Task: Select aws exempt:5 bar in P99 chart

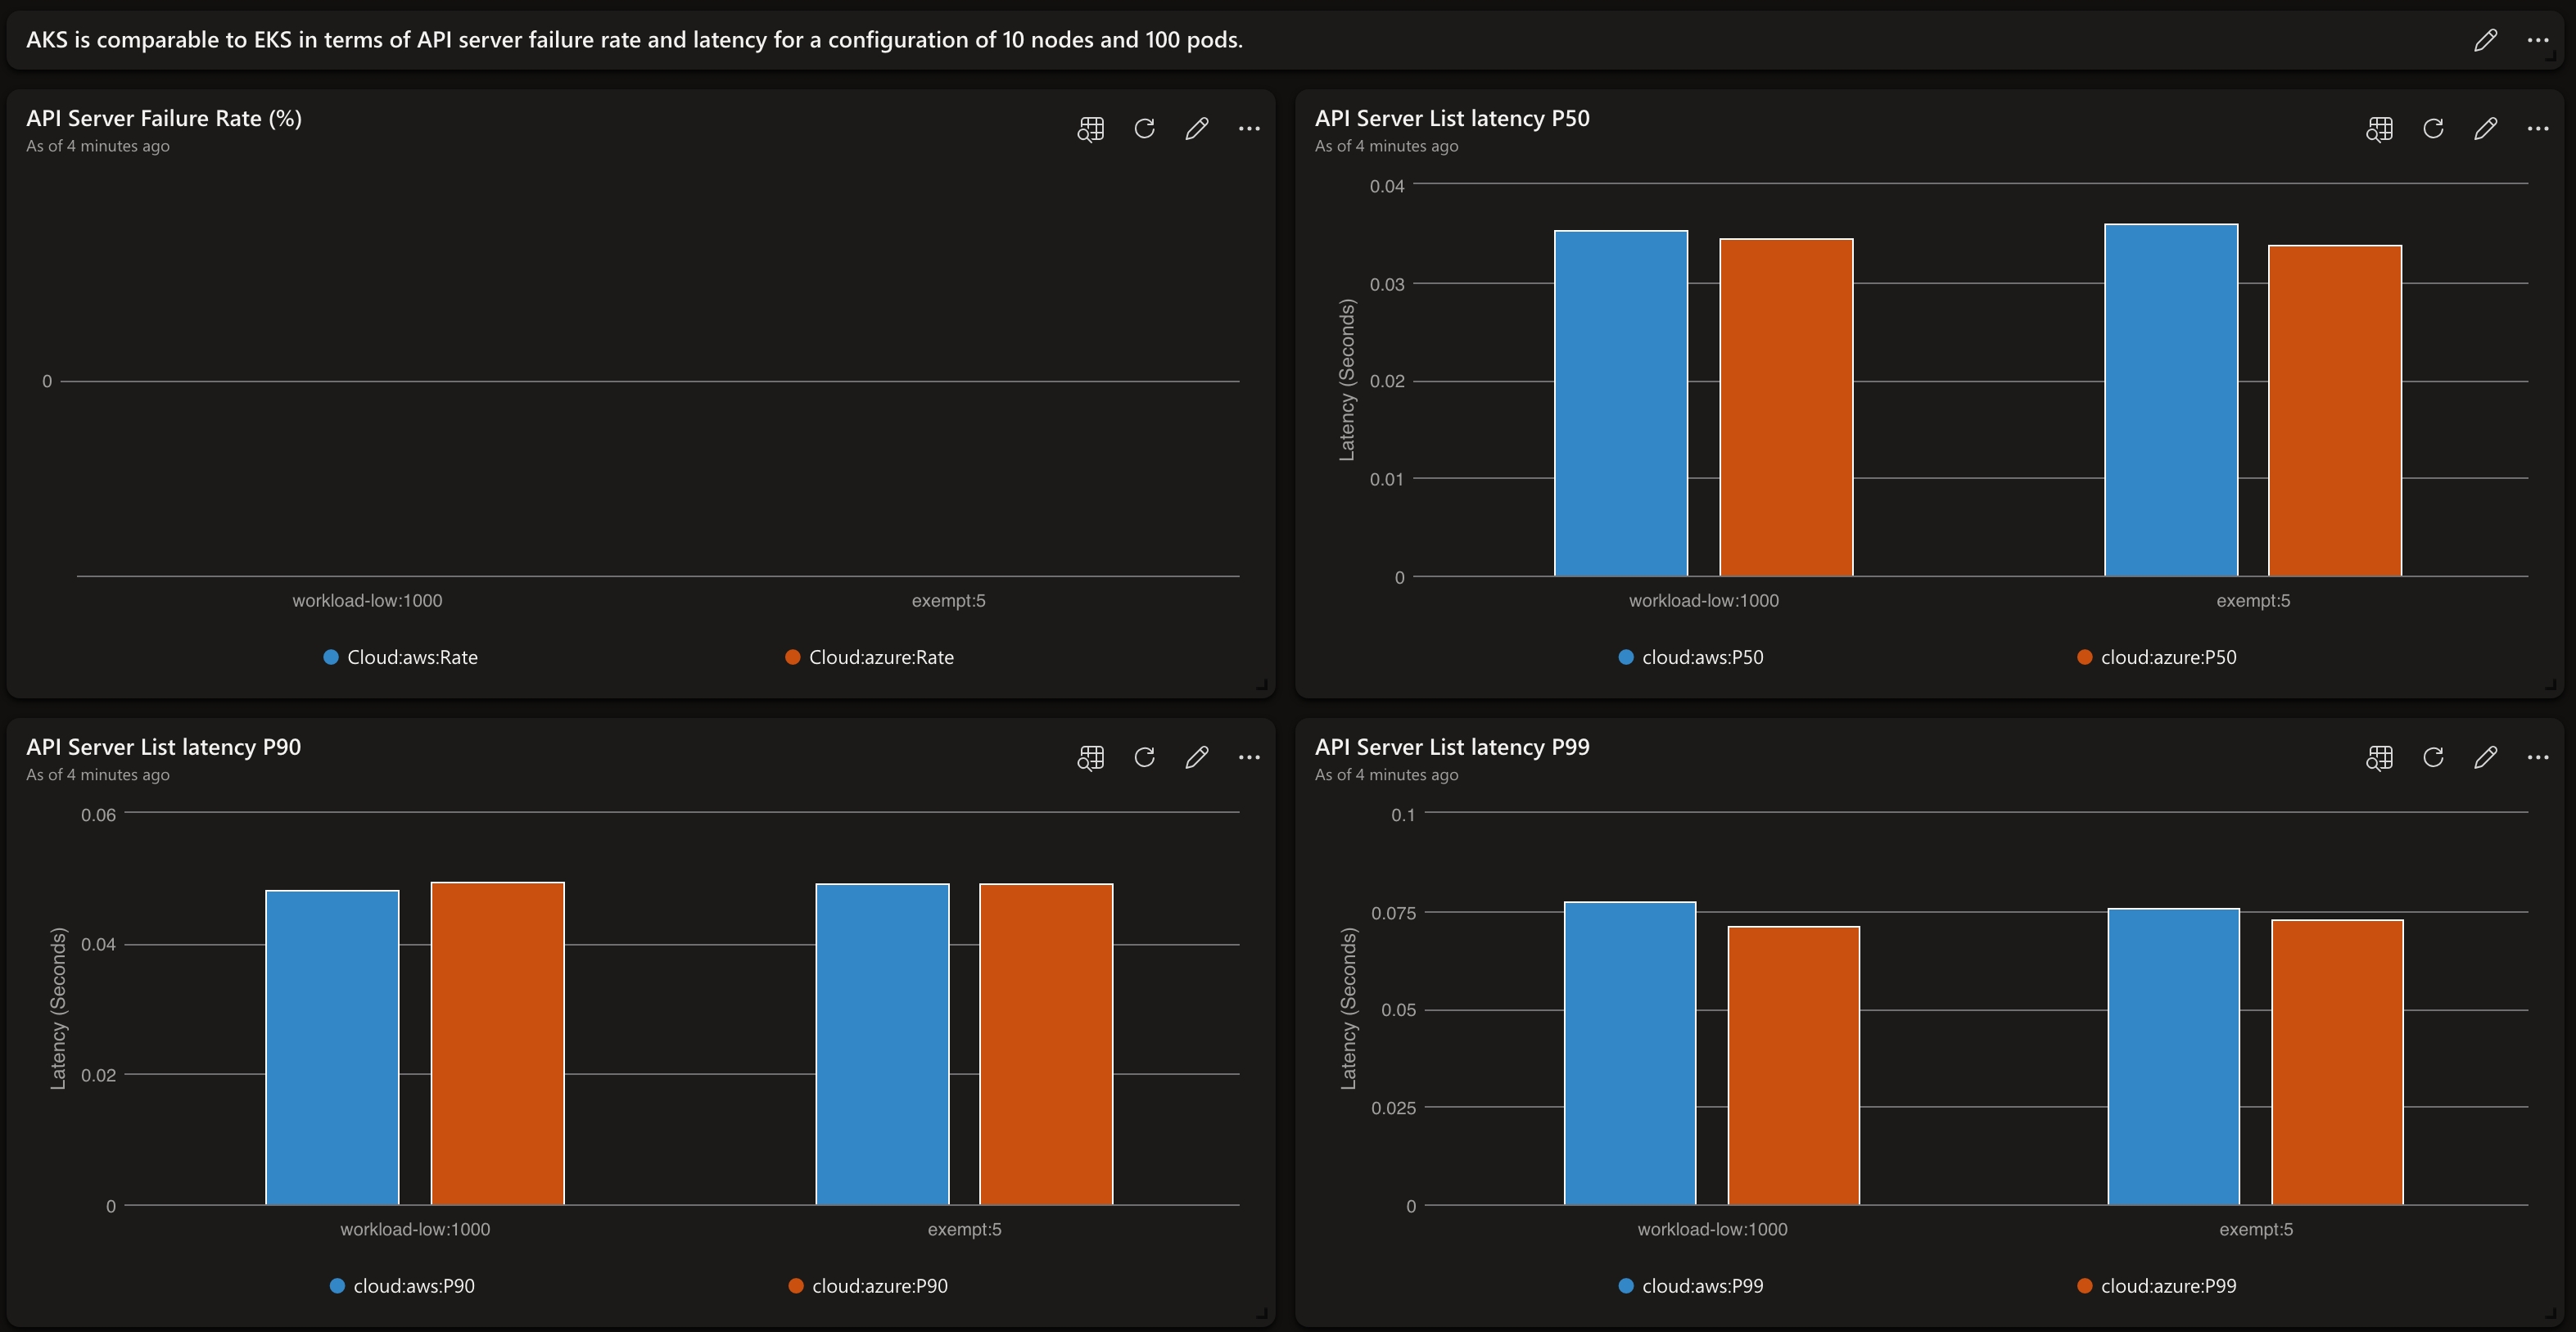Action: point(2174,1057)
